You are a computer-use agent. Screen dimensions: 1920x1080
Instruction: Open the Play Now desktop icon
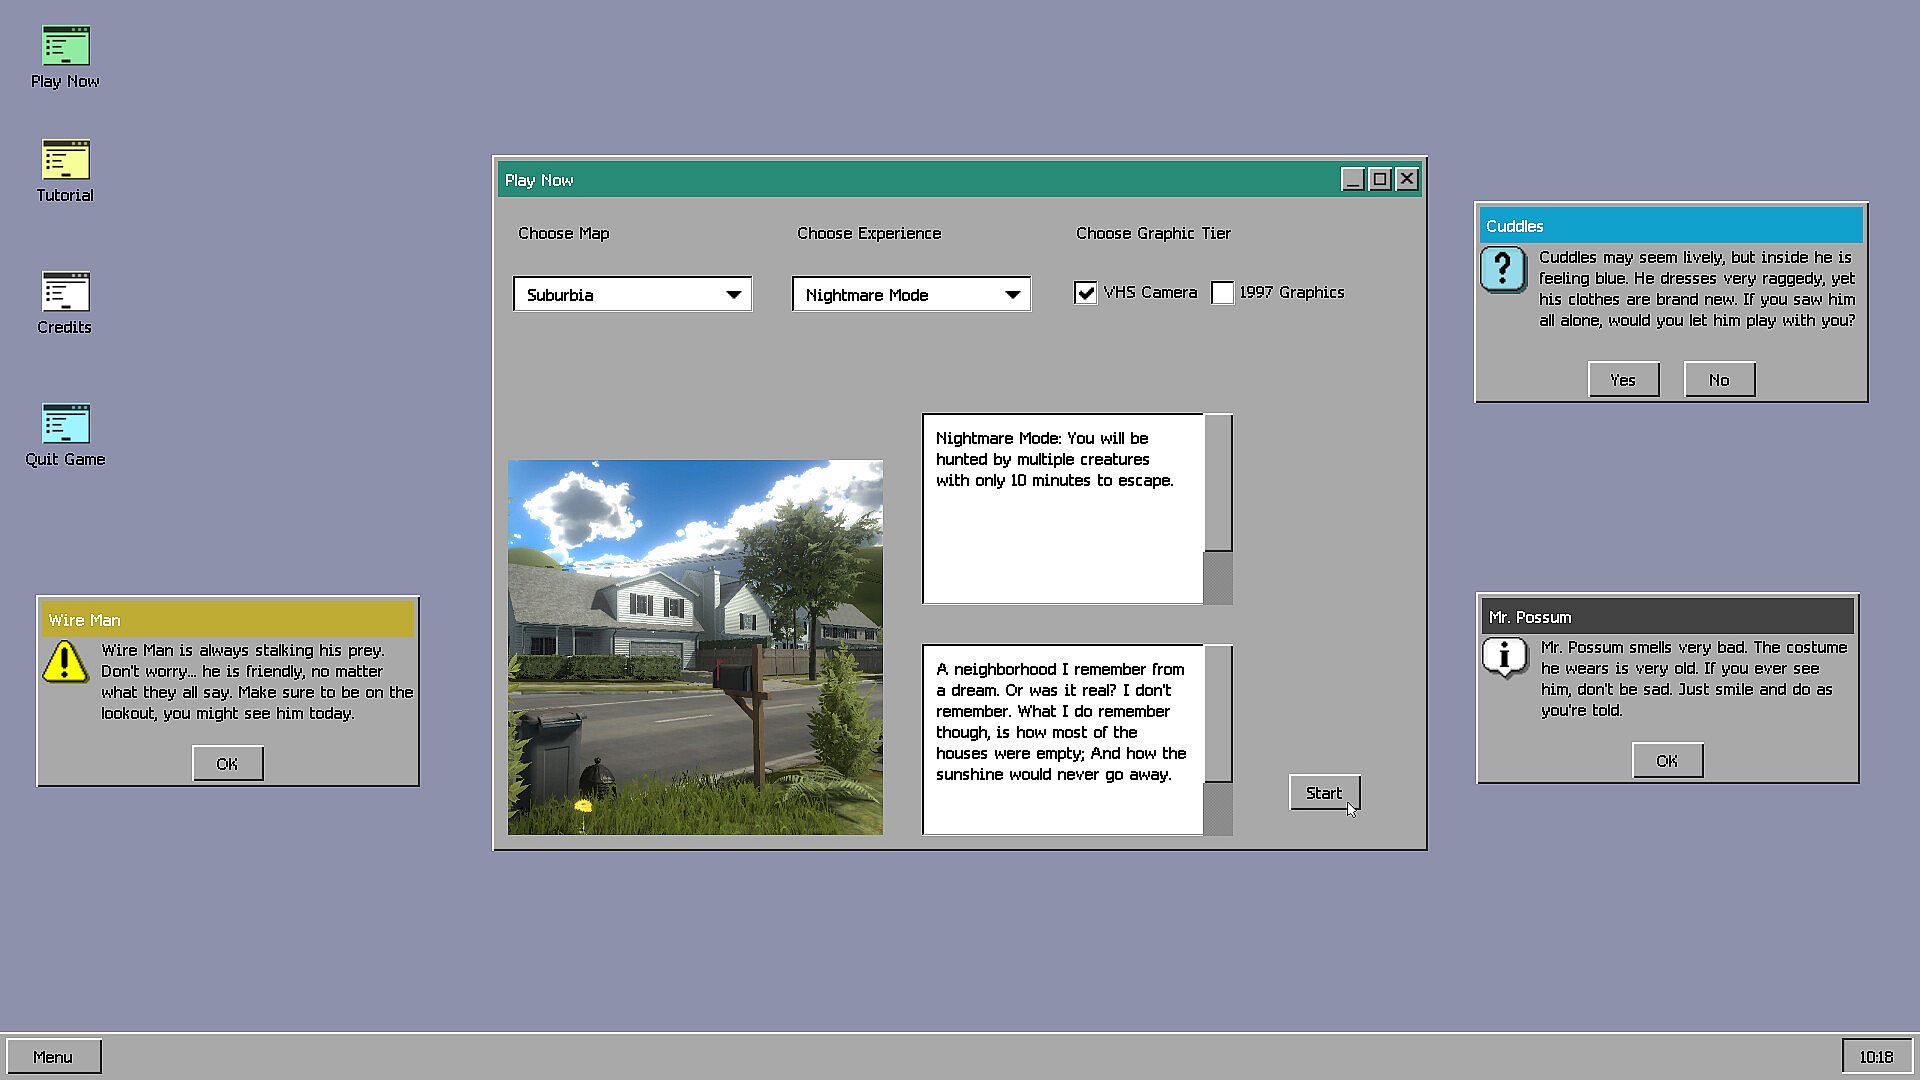(65, 47)
